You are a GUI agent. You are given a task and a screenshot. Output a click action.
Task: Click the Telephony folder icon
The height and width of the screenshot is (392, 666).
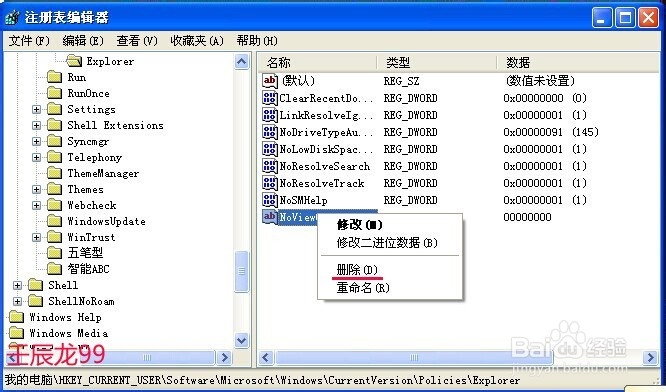coord(54,157)
